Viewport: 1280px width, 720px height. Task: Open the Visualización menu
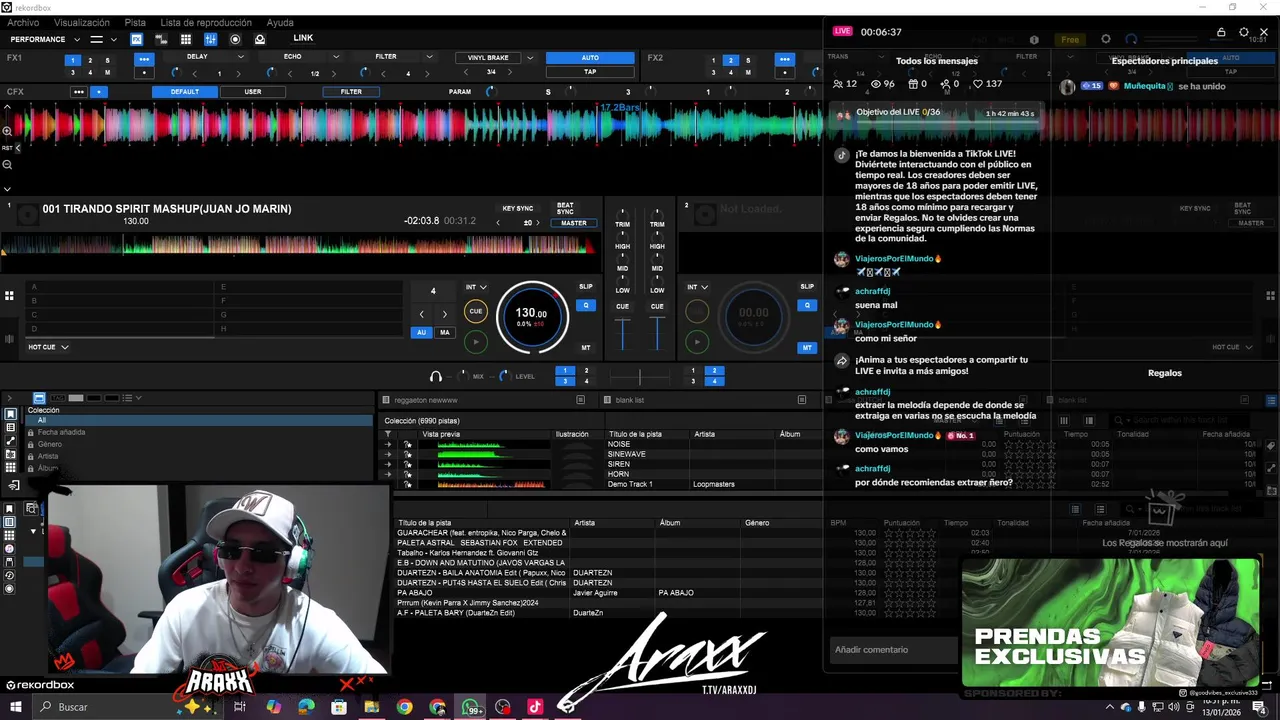pyautogui.click(x=82, y=22)
